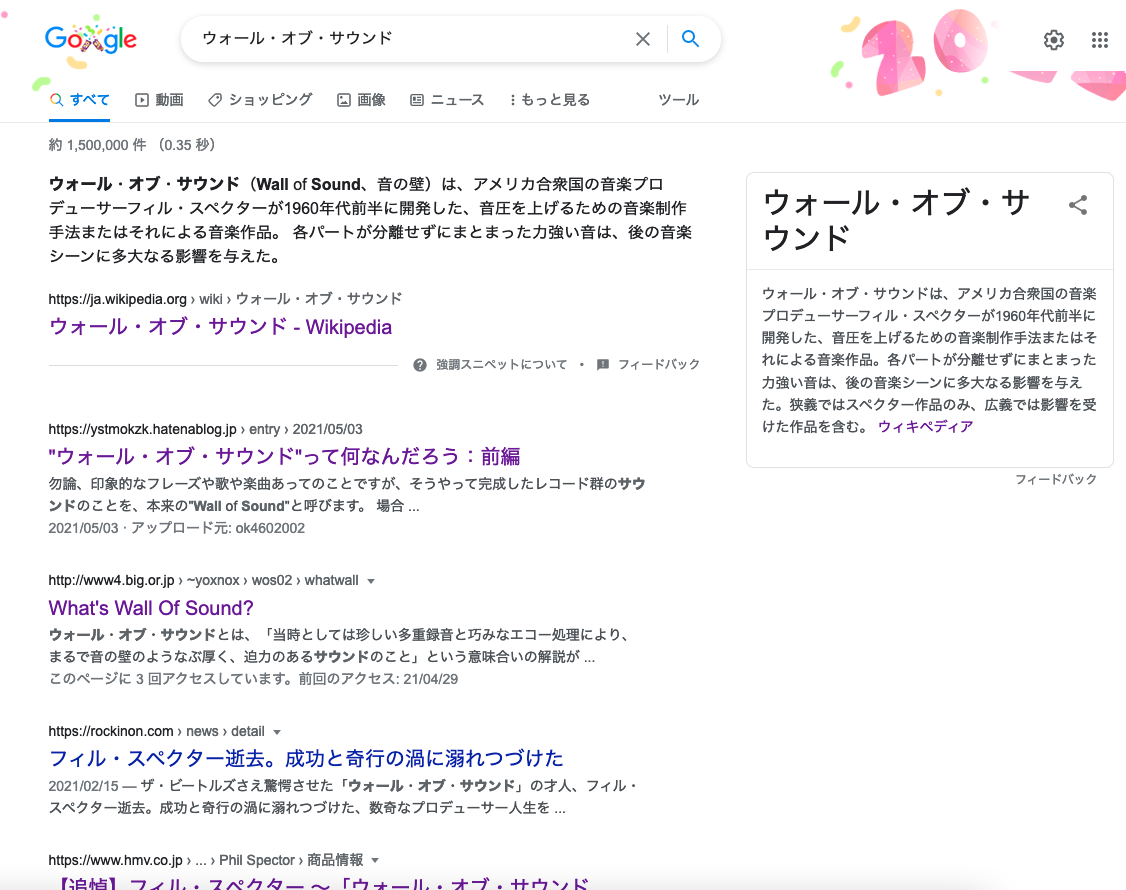Open the Wikipedia result for ウォール・オブ・サウンド

point(220,327)
